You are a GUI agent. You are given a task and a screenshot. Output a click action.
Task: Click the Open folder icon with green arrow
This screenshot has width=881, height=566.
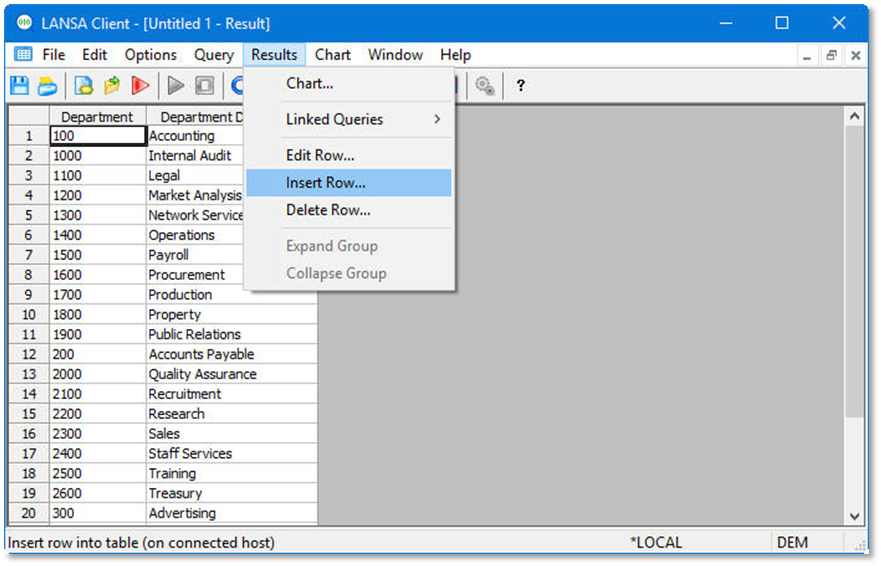[x=112, y=85]
